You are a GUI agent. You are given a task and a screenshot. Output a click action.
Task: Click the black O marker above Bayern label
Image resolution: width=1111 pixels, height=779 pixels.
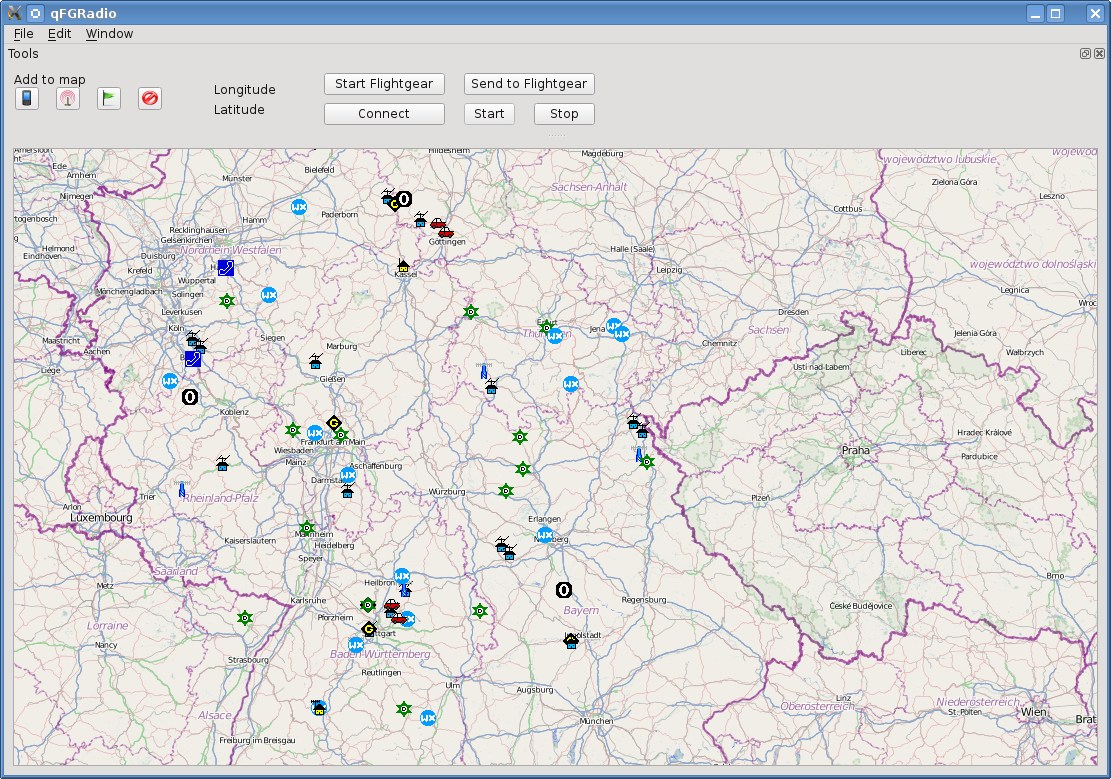point(564,590)
